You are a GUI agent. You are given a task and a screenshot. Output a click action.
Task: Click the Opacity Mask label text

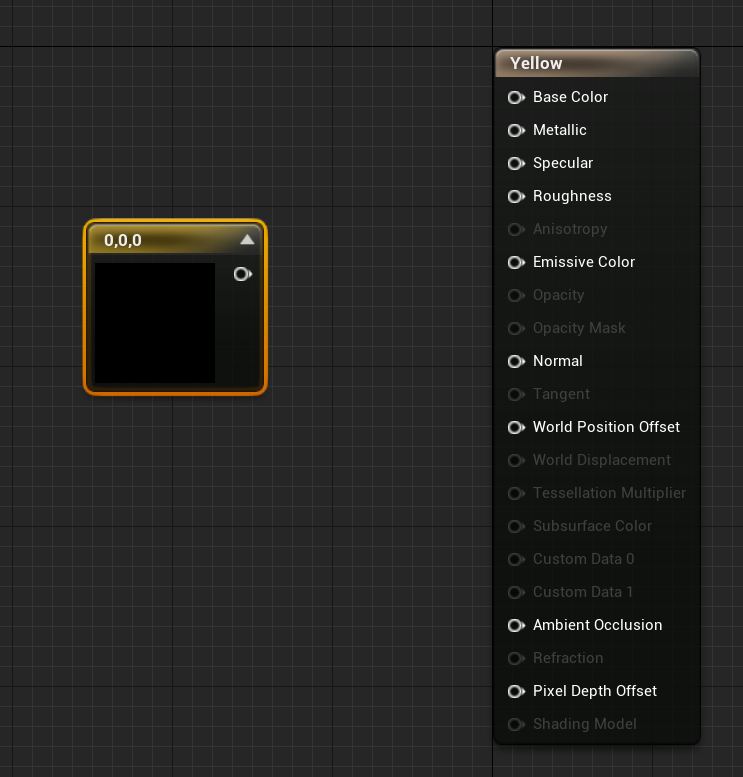pos(579,328)
